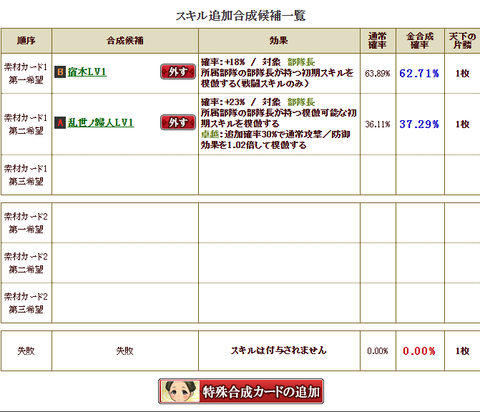Viewport: 480px width, 412px height.
Task: Select the red 0.00% failure rate
Action: coord(419,351)
